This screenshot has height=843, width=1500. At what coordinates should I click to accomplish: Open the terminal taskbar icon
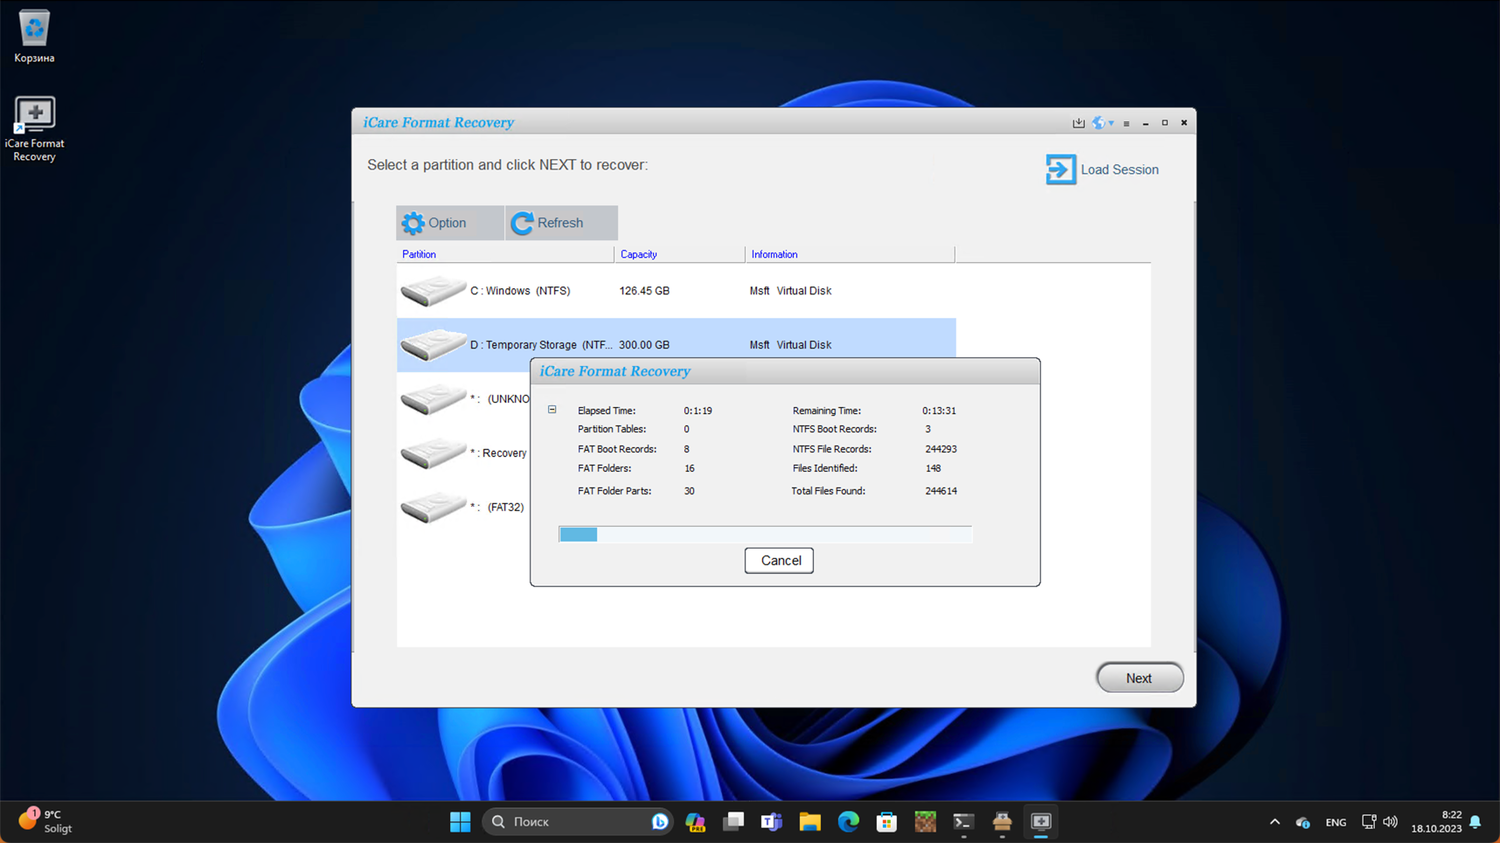[x=963, y=822]
